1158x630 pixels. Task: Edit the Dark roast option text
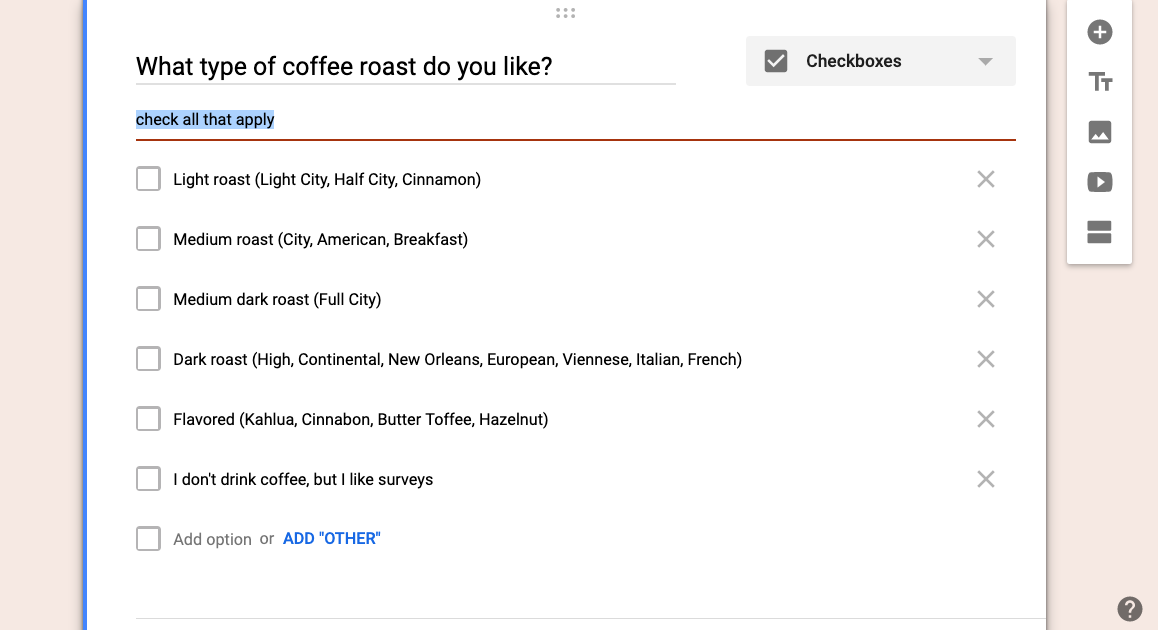tap(457, 360)
